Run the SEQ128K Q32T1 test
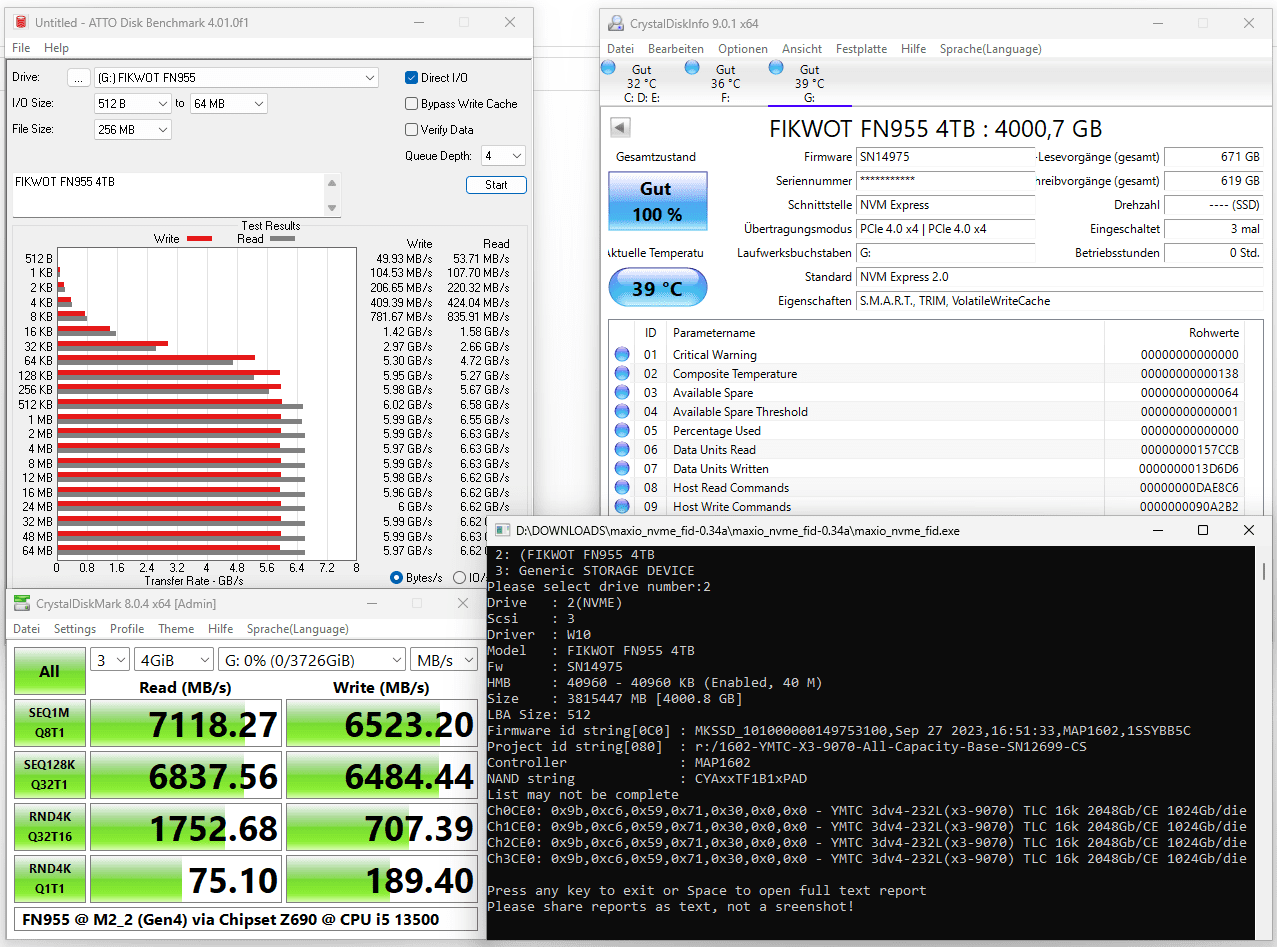1277x947 pixels. [49, 776]
